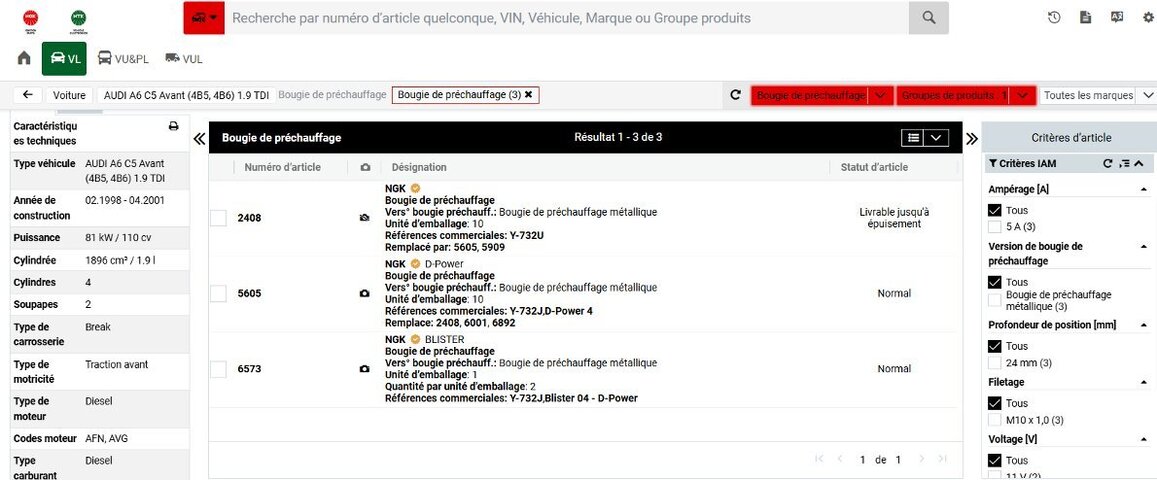Collapse the Critères IAM section

tap(1139, 163)
